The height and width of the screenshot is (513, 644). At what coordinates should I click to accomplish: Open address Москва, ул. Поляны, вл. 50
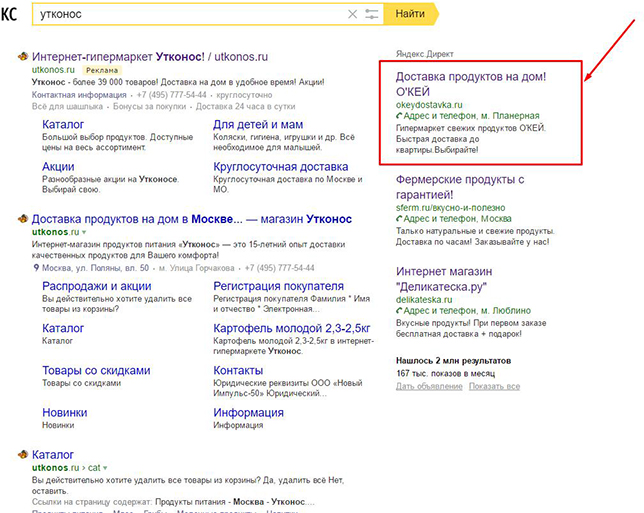tap(95, 268)
